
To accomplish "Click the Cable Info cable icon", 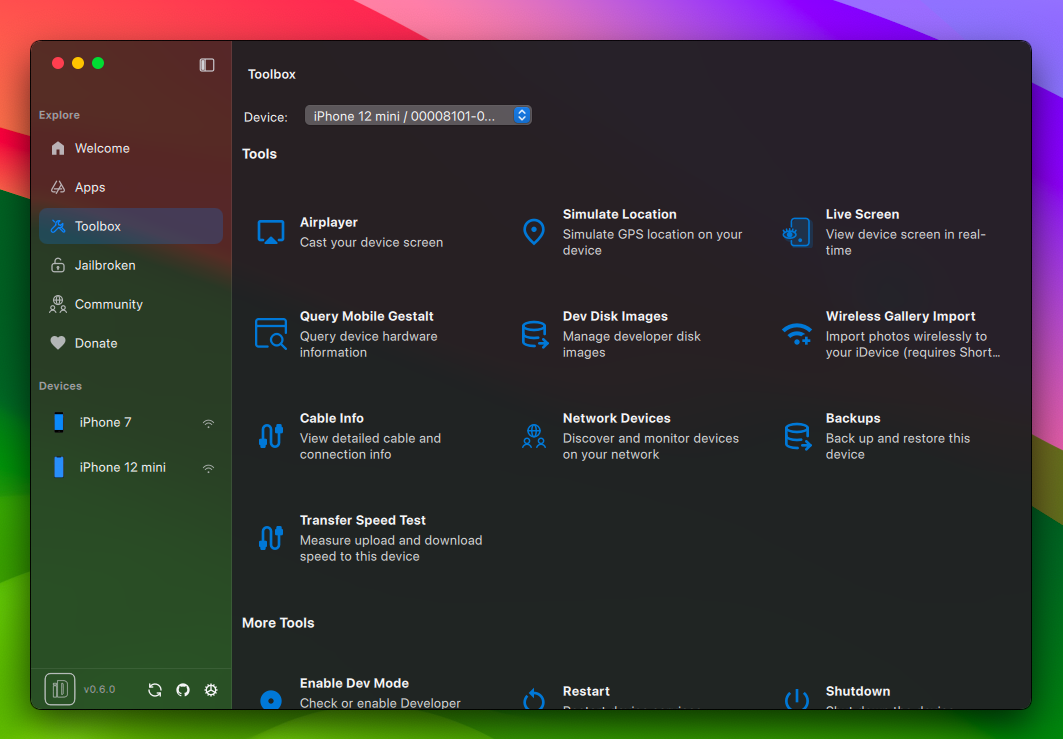I will point(270,436).
